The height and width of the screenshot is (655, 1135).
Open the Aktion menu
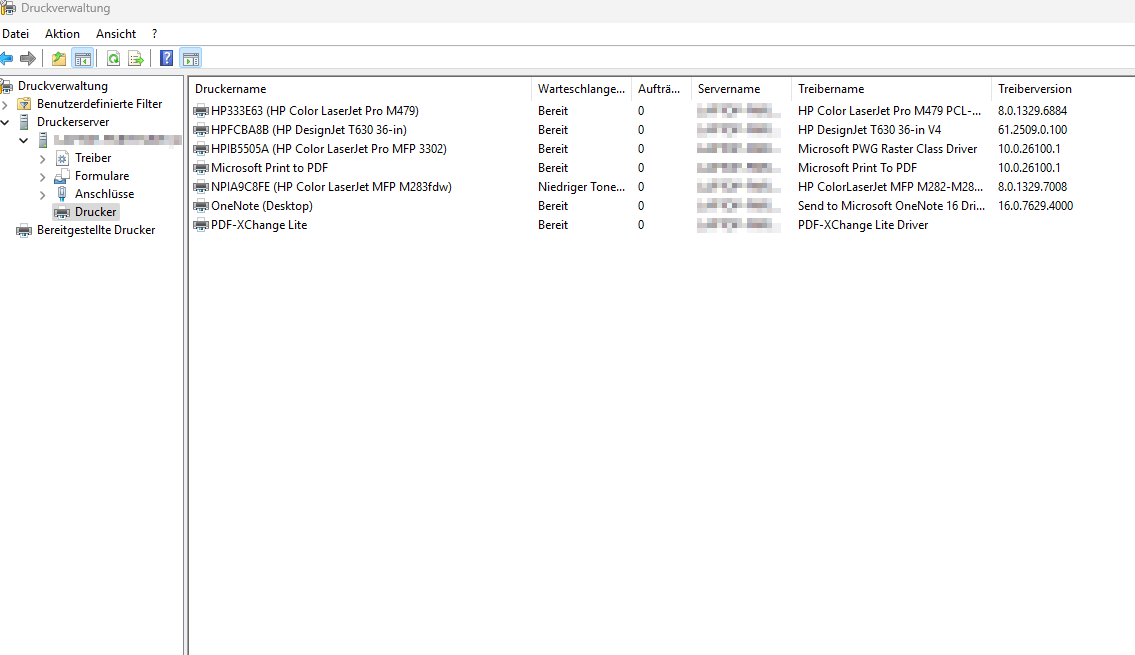coord(62,34)
